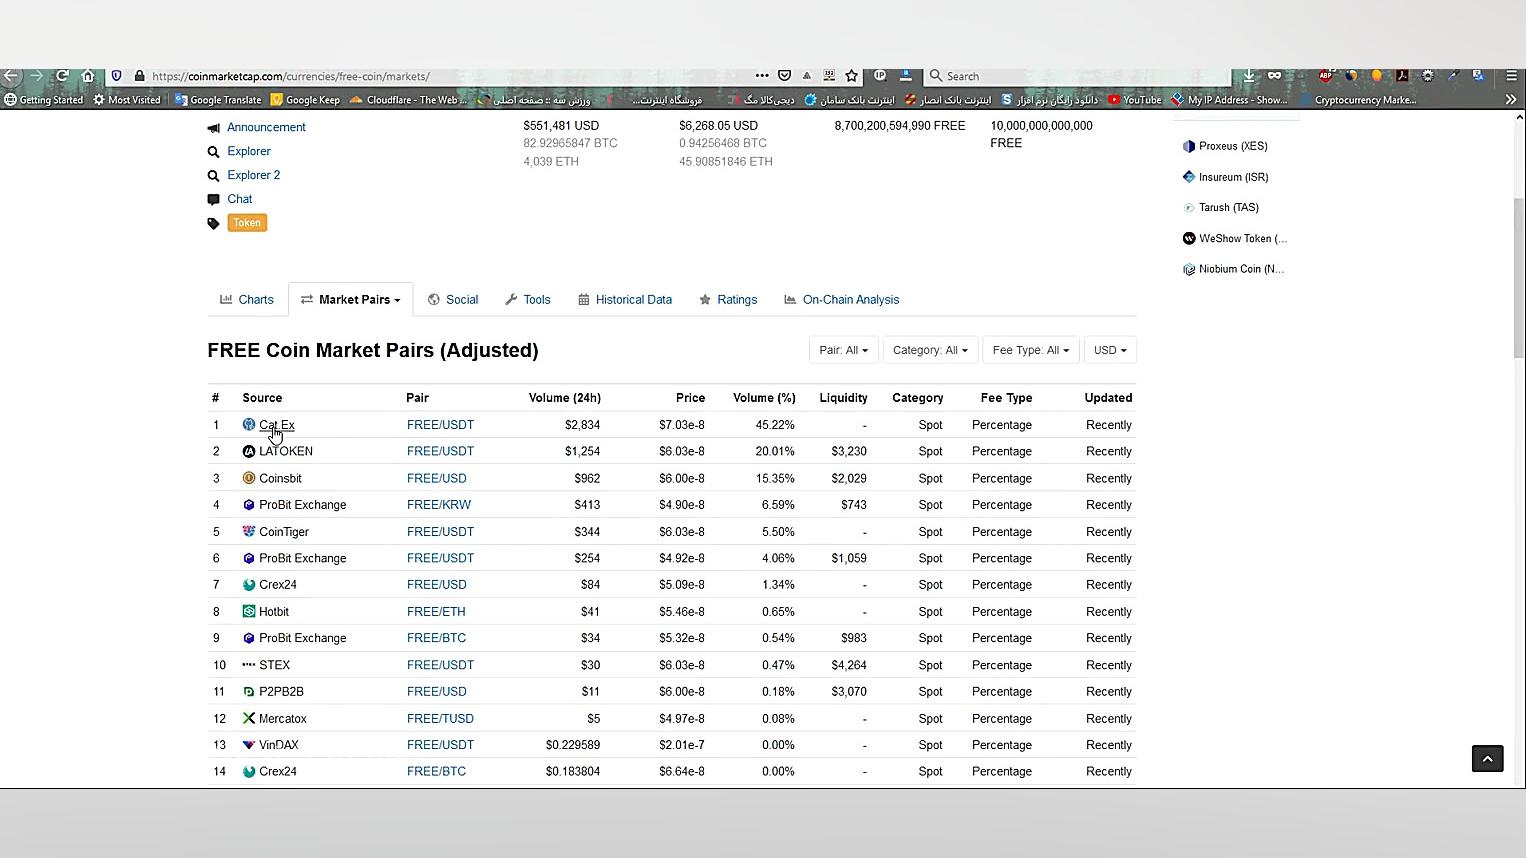Open the Cloudflare bookmark

click(408, 100)
